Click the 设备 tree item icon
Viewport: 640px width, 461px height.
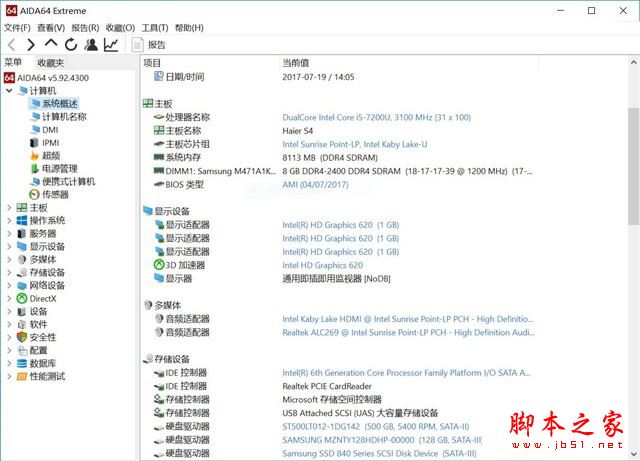[x=22, y=312]
